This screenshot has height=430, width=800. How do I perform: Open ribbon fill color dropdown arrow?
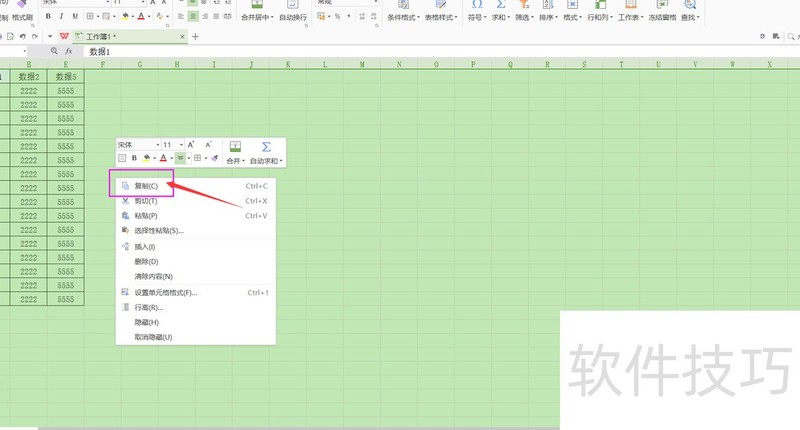click(x=132, y=17)
